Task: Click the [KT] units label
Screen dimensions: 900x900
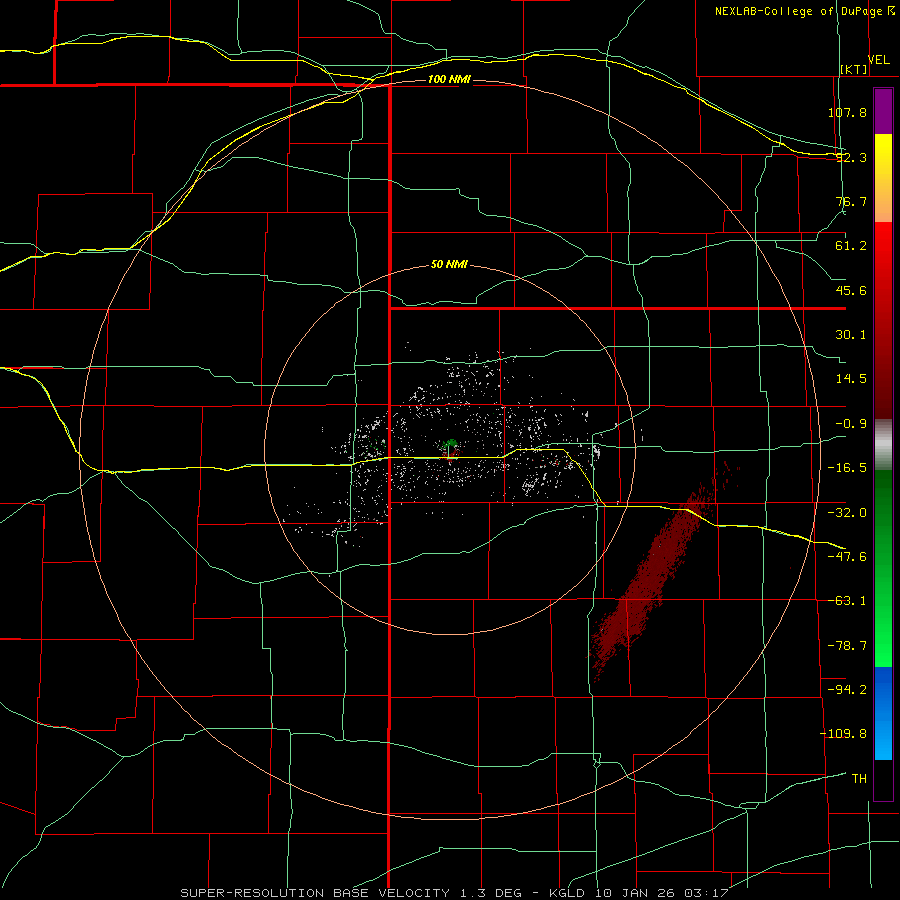Action: tap(854, 69)
